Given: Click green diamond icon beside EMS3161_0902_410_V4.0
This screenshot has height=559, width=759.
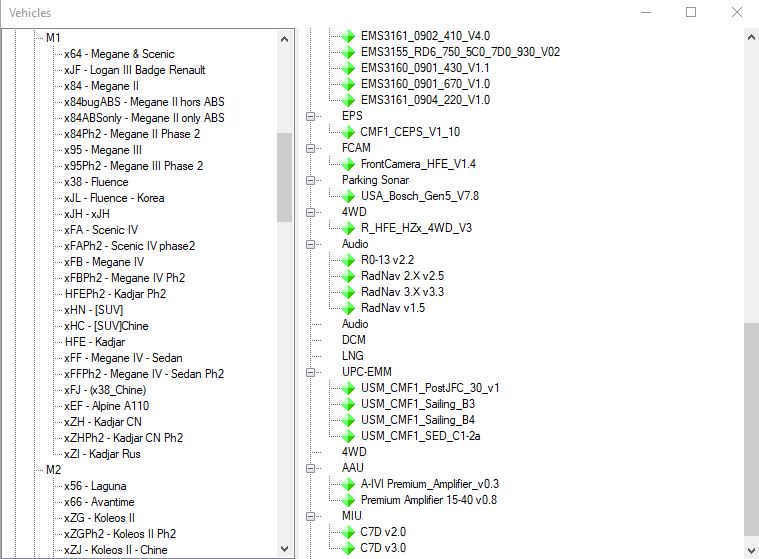Looking at the screenshot, I should coord(348,36).
